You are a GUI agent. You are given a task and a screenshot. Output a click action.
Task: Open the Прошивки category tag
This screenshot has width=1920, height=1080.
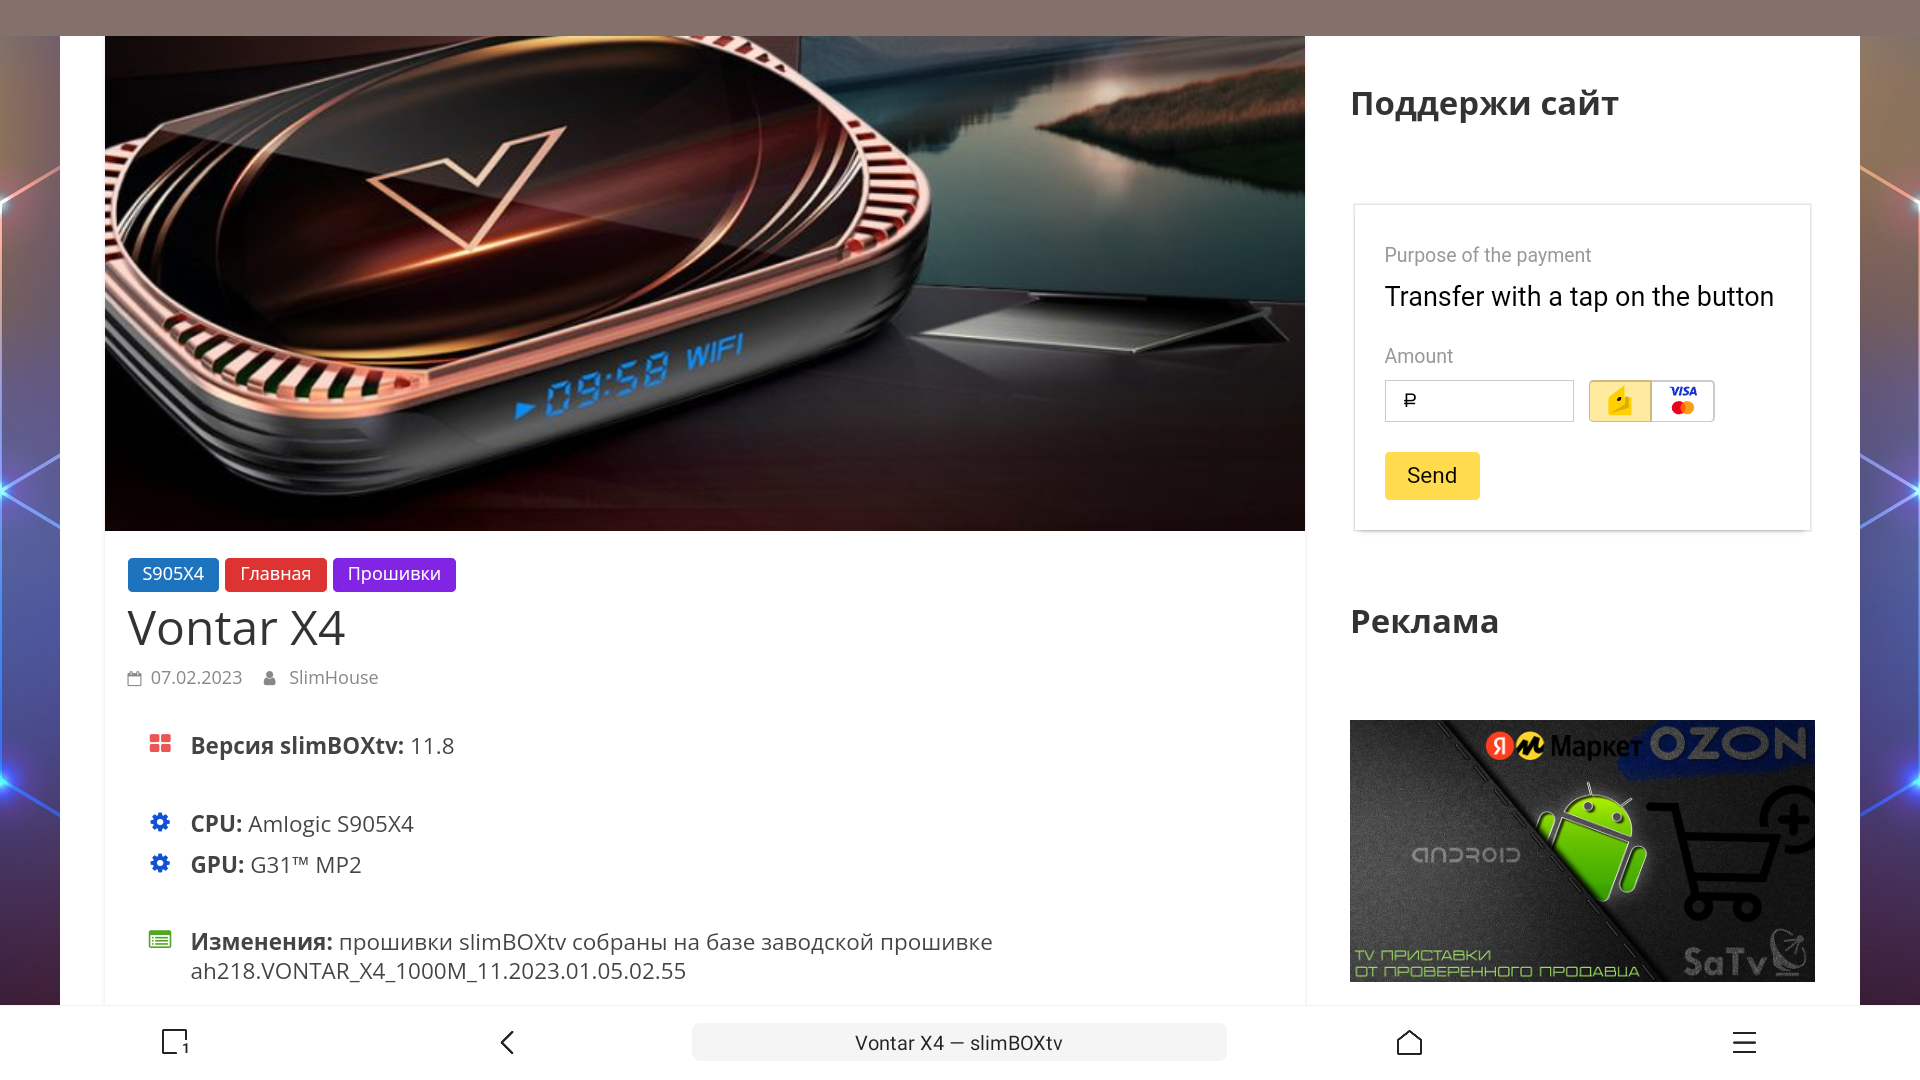[x=394, y=575]
